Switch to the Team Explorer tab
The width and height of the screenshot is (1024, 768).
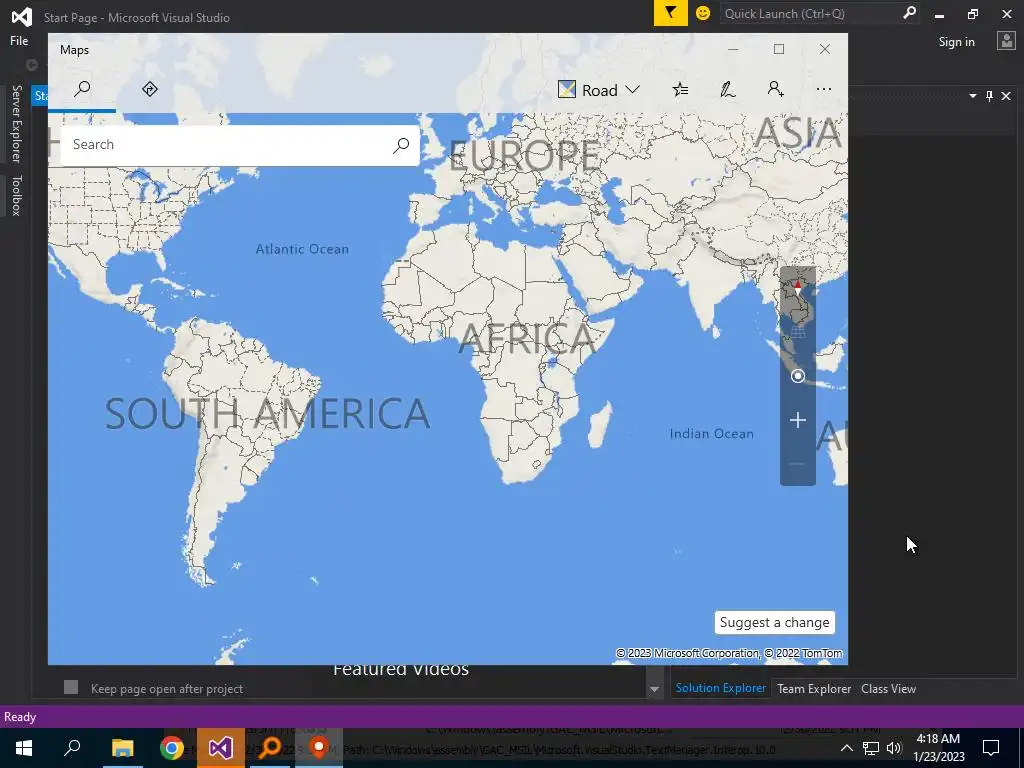point(814,689)
